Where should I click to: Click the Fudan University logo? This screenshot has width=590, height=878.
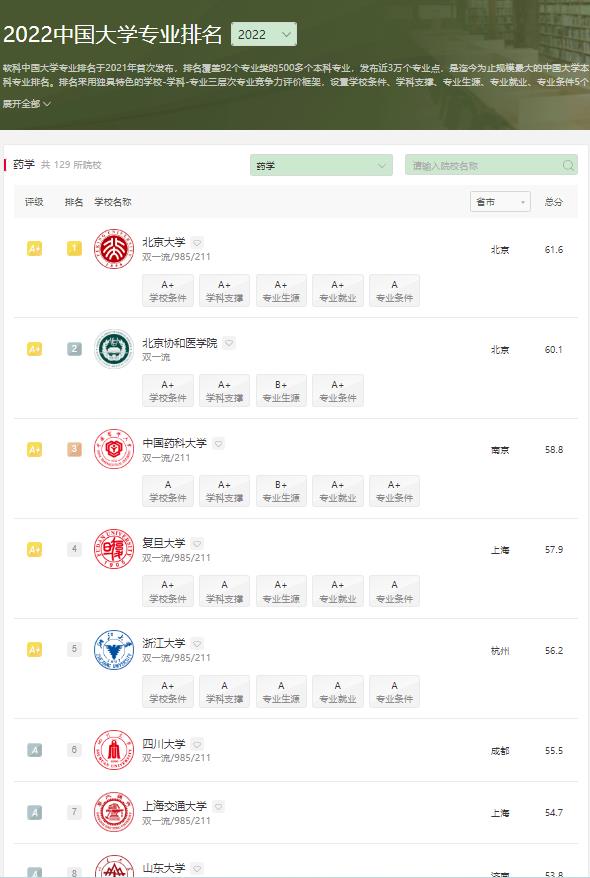pyautogui.click(x=114, y=549)
